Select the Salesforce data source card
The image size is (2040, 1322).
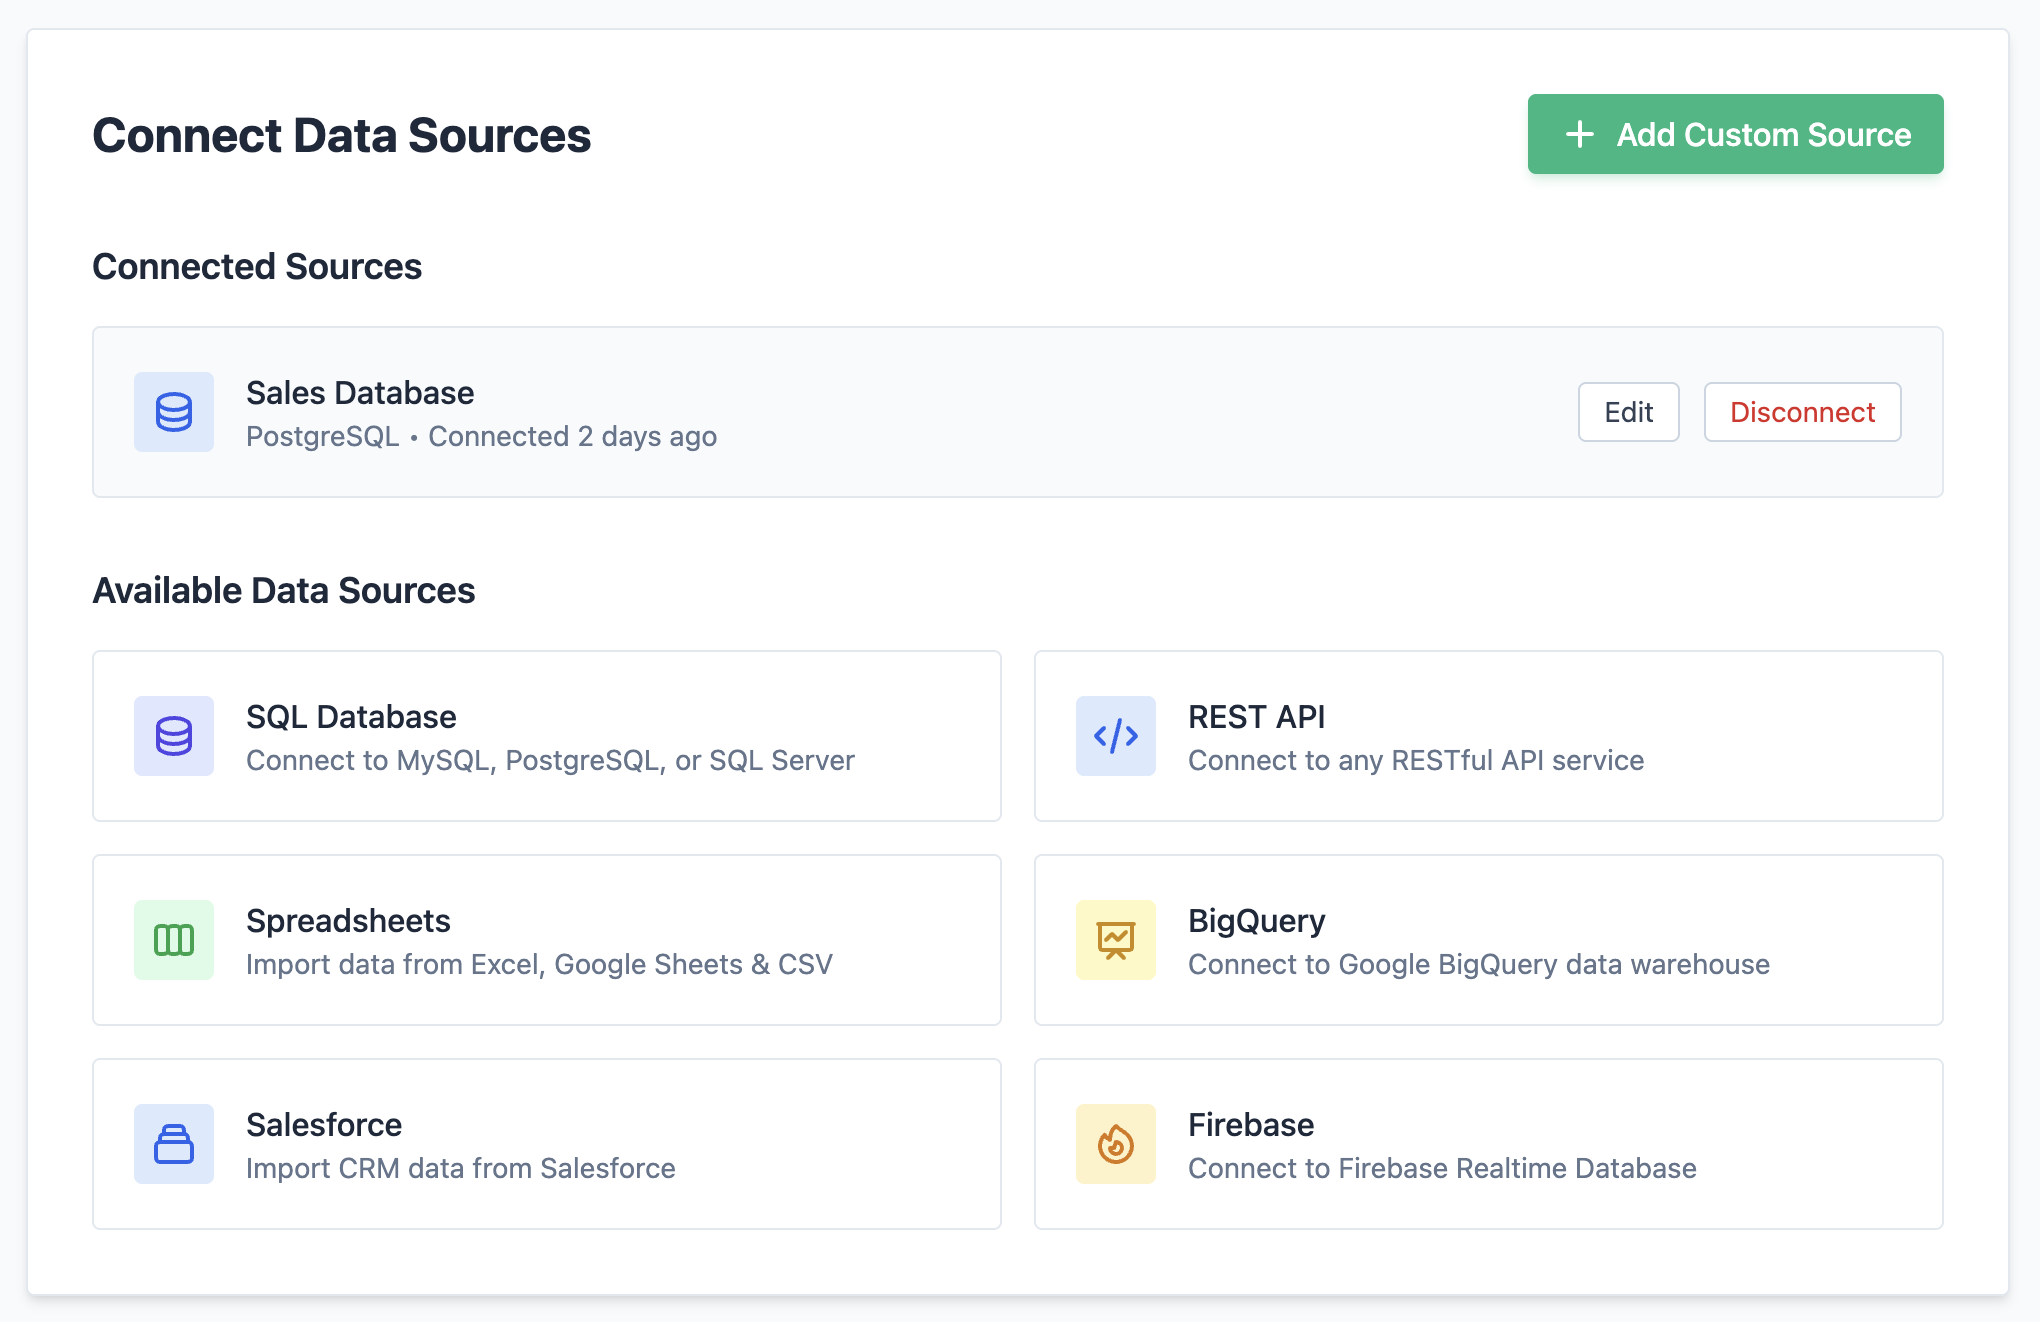(x=546, y=1144)
